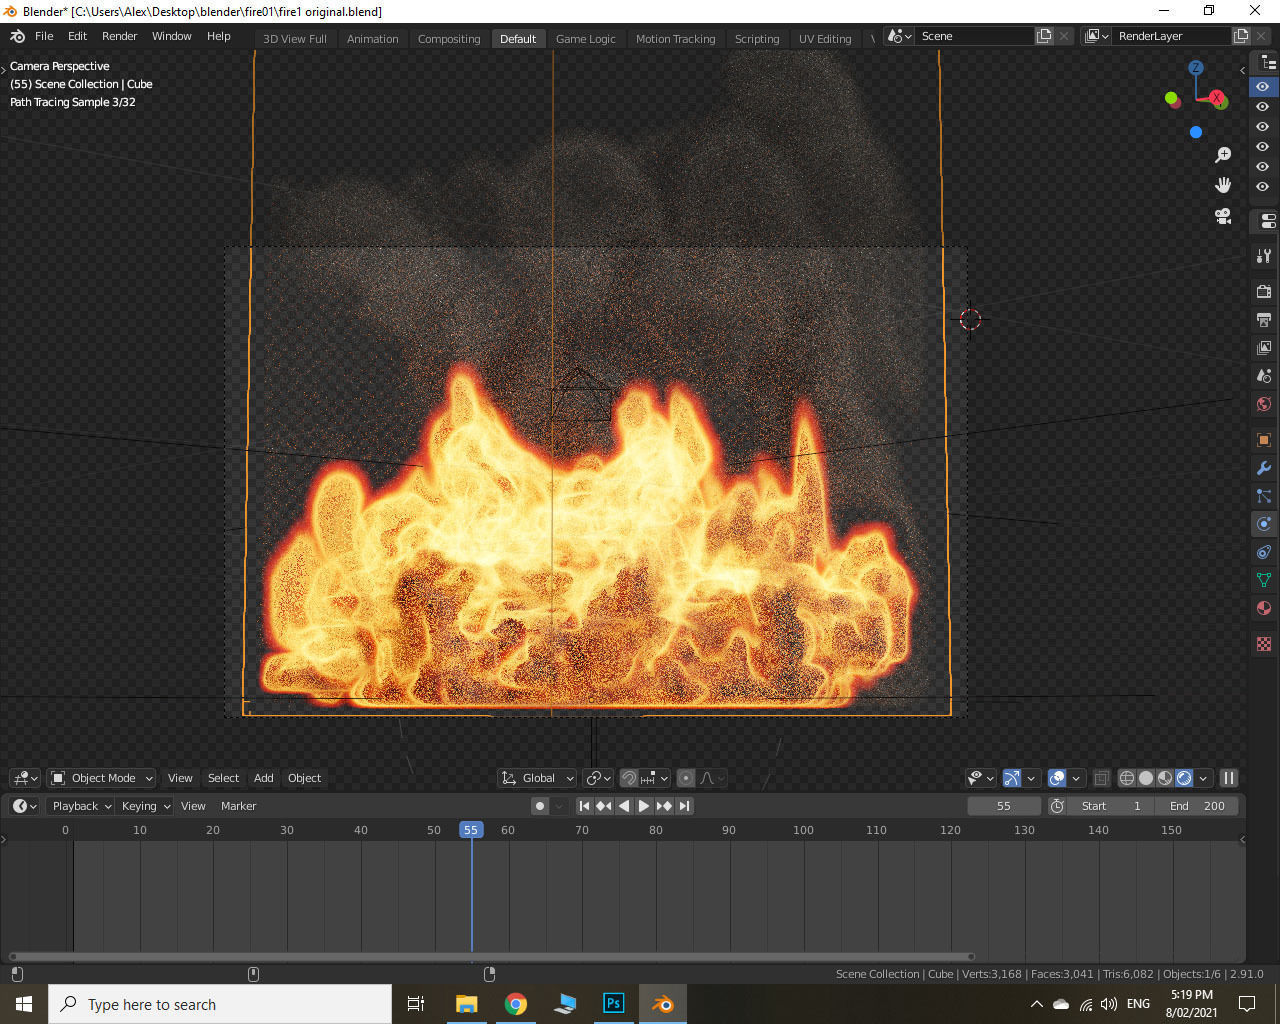The height and width of the screenshot is (1024, 1280).
Task: Toggle proportional editing in the header
Action: click(x=687, y=778)
